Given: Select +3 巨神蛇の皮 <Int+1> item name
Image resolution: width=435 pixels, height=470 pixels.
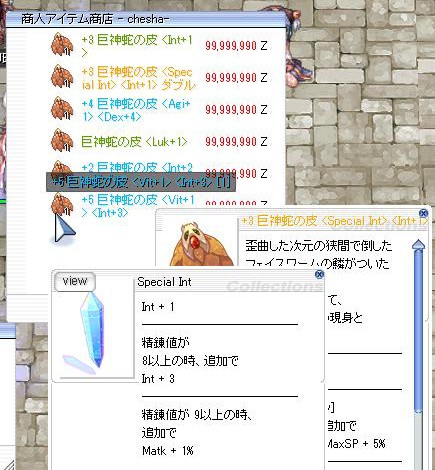Looking at the screenshot, I should pos(137,46).
